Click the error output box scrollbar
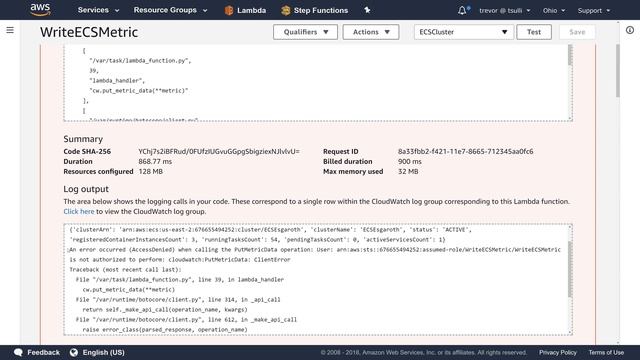Viewport: 640px width, 360px height. [x=570, y=55]
